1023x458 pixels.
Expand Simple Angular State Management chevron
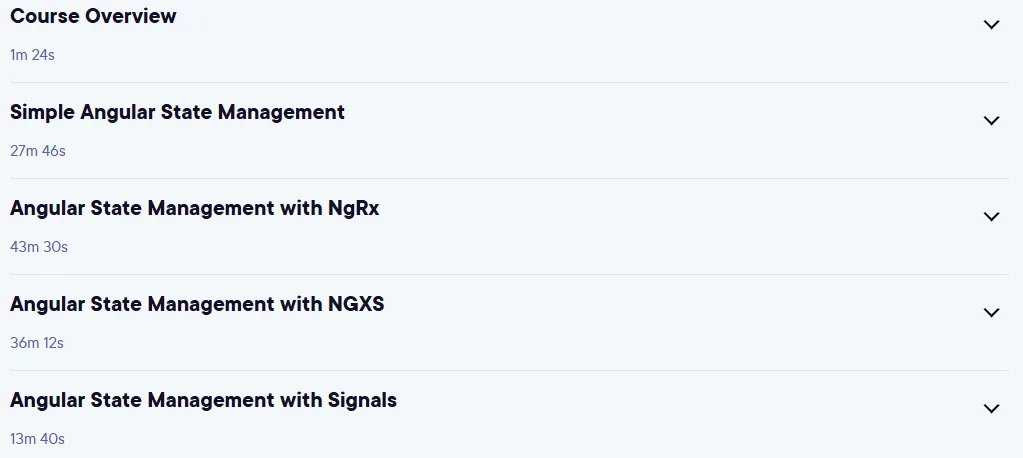tap(991, 121)
